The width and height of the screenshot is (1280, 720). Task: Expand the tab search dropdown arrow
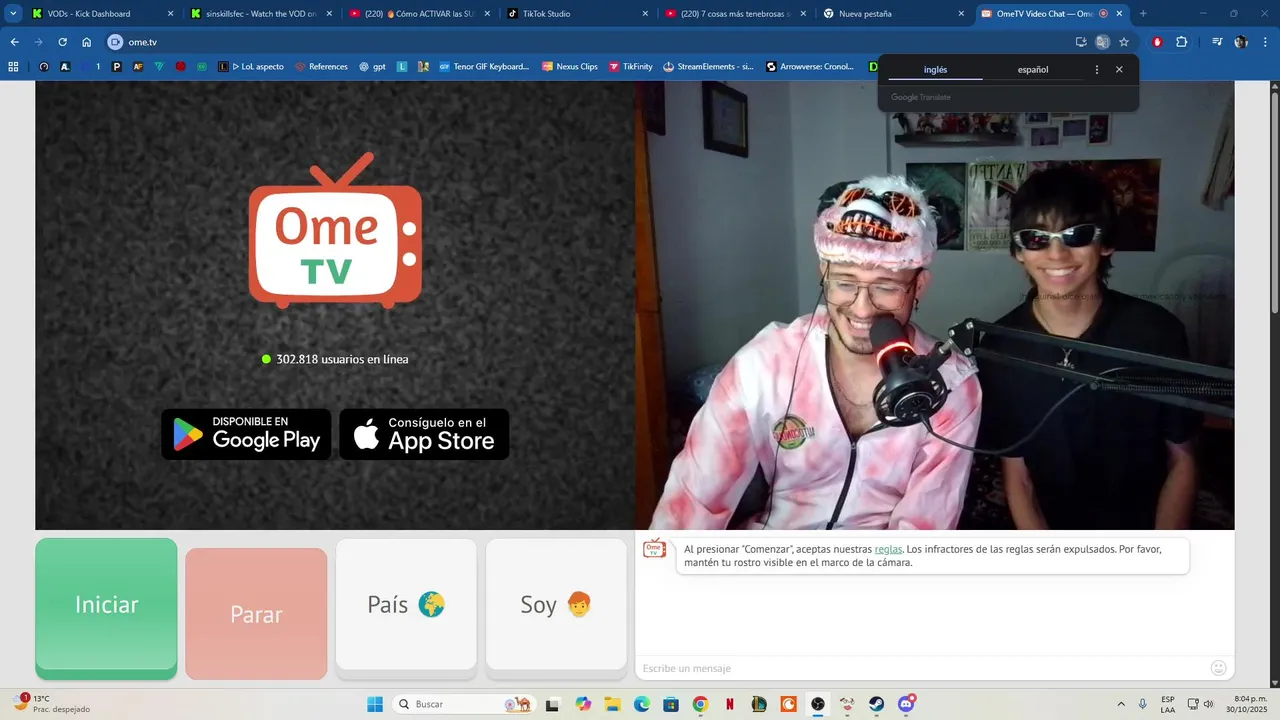coord(13,14)
